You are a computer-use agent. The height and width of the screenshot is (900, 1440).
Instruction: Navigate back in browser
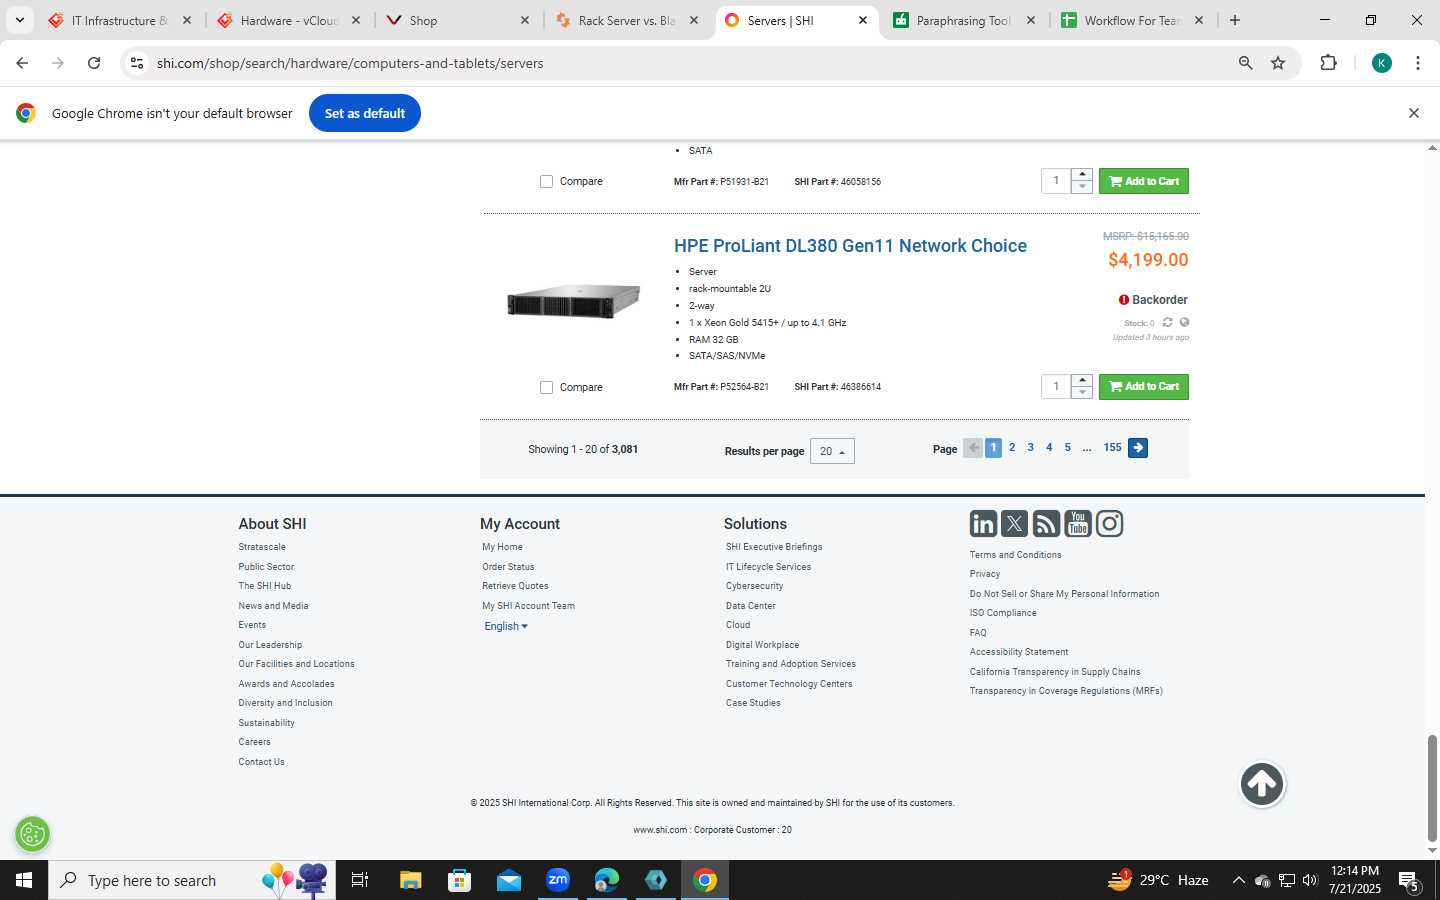22,63
